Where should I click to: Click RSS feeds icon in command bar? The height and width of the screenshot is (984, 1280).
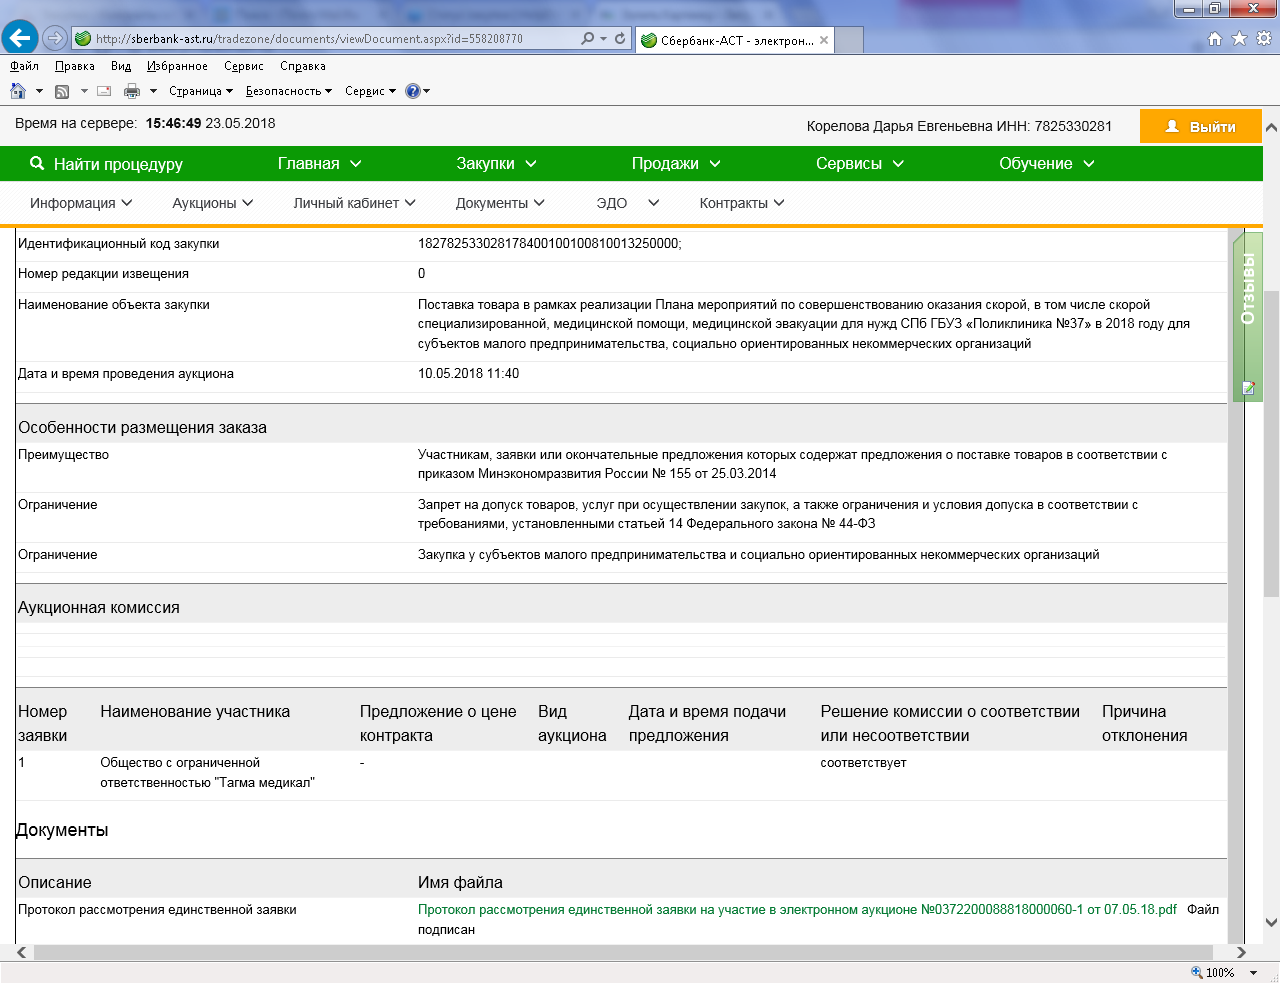click(62, 91)
